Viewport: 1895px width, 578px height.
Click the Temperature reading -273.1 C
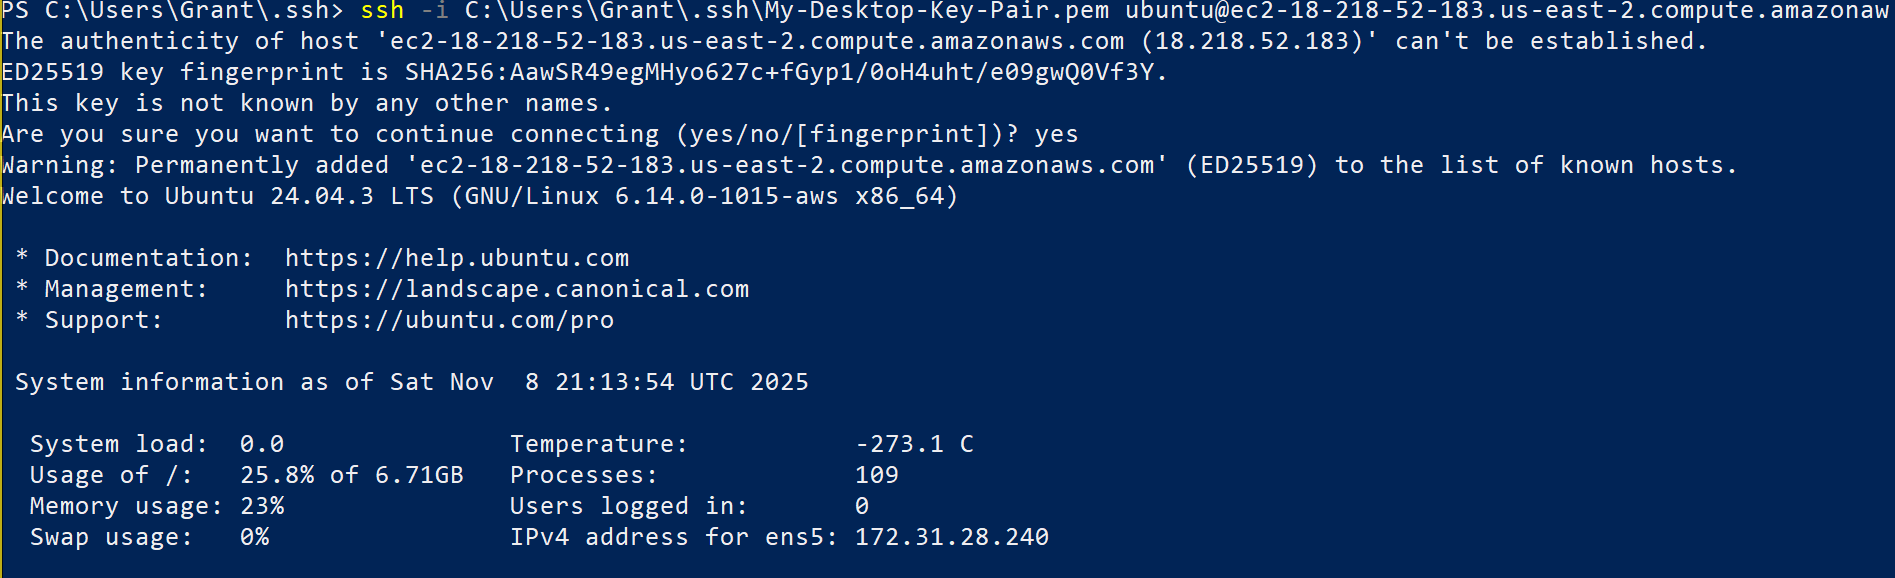[914, 444]
